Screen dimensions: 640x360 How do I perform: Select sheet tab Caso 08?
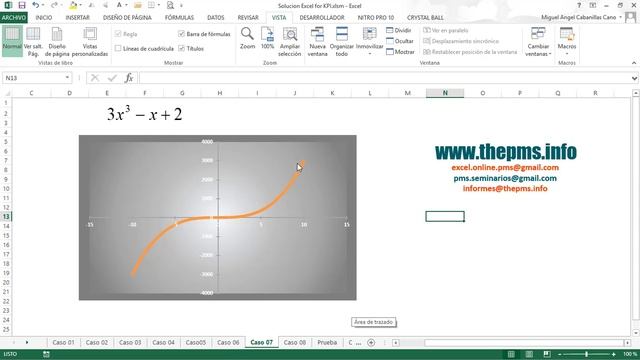(295, 342)
